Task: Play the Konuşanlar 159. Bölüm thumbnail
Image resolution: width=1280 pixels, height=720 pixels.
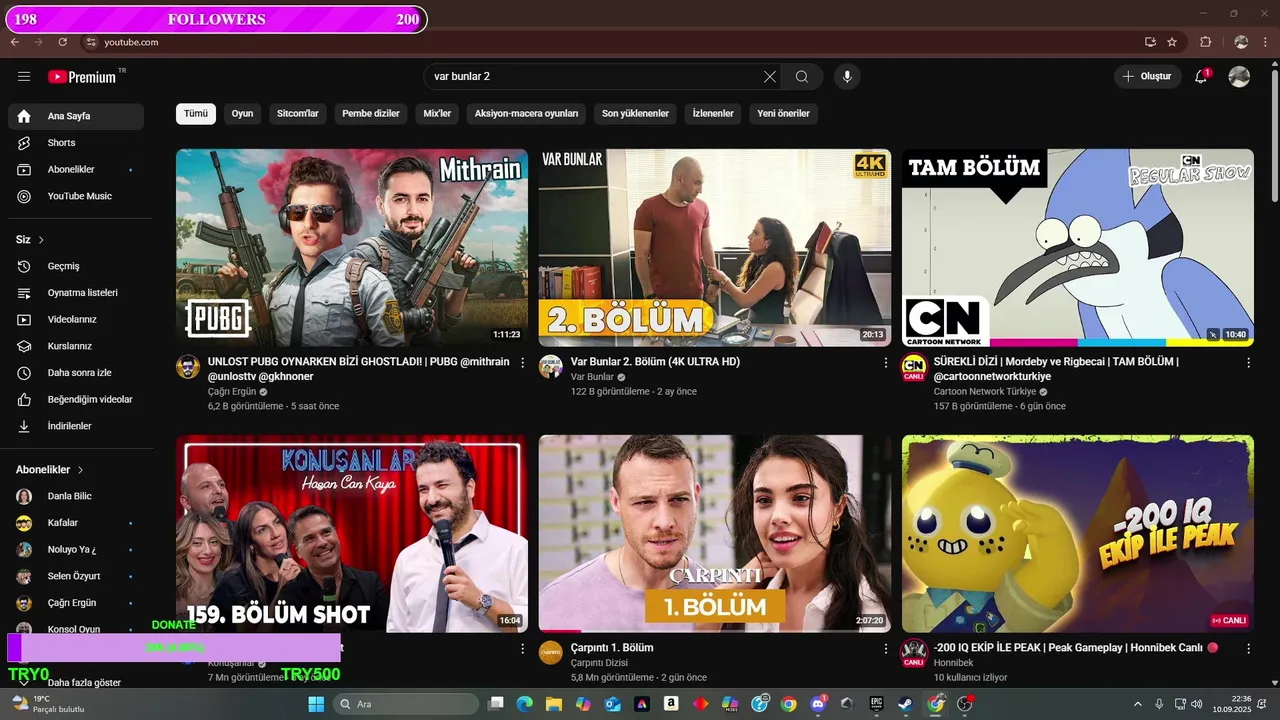Action: click(x=352, y=533)
